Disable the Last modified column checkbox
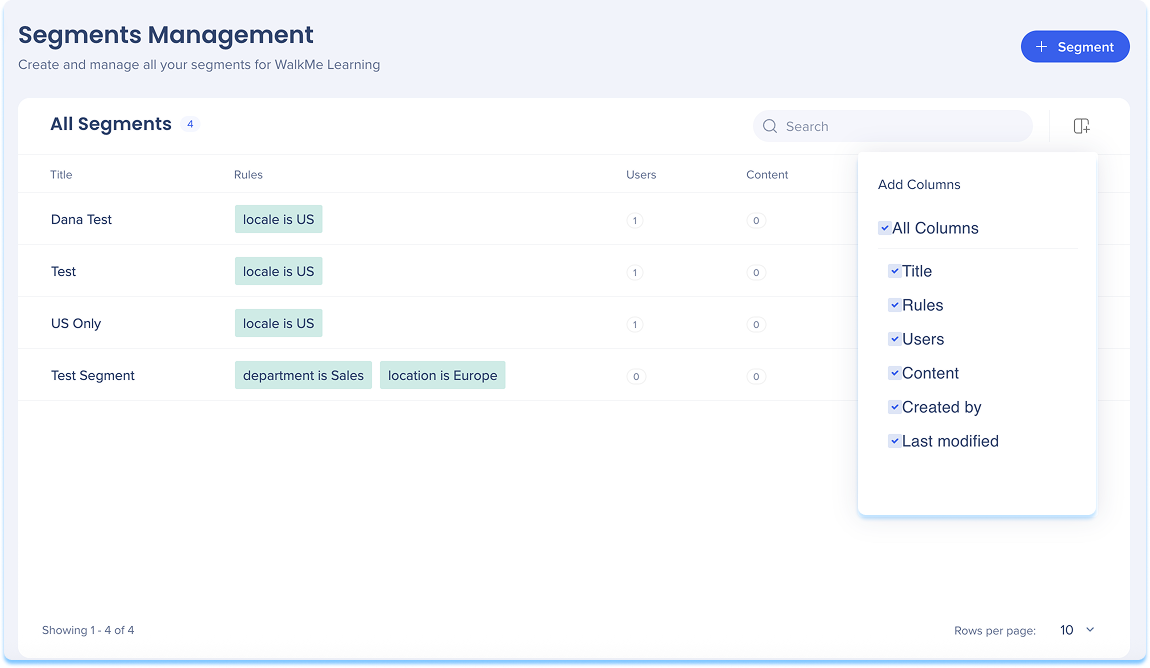The height and width of the screenshot is (668, 1150). tap(895, 441)
